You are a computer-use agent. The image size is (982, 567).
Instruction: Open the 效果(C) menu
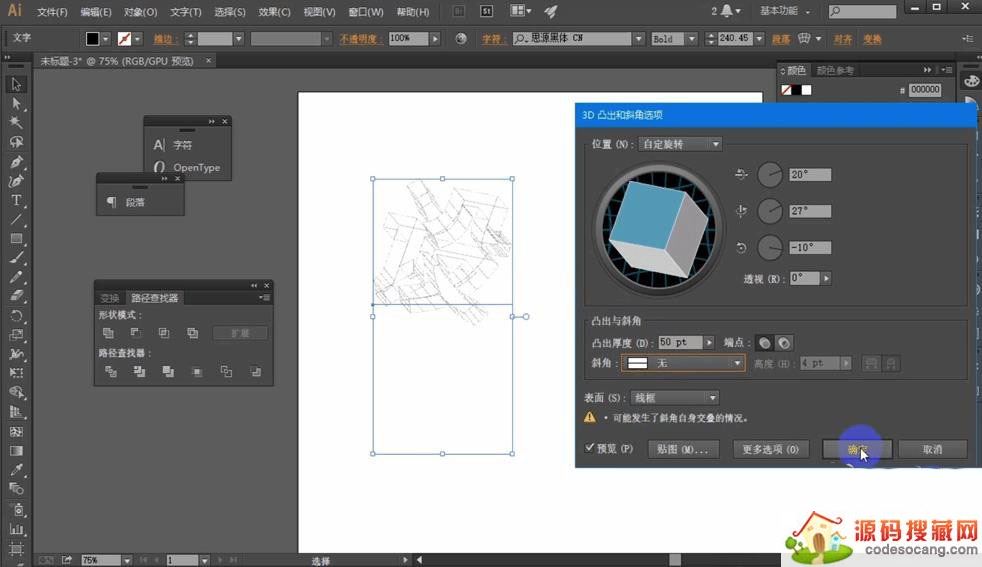click(x=274, y=12)
